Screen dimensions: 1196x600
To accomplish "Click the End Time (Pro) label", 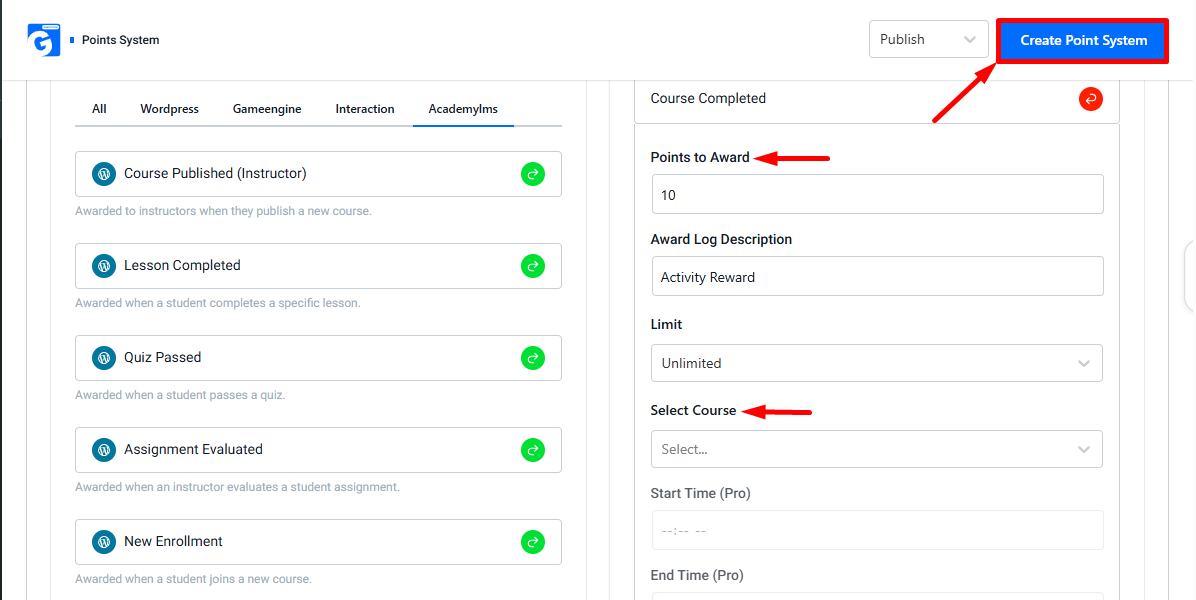I will click(697, 575).
